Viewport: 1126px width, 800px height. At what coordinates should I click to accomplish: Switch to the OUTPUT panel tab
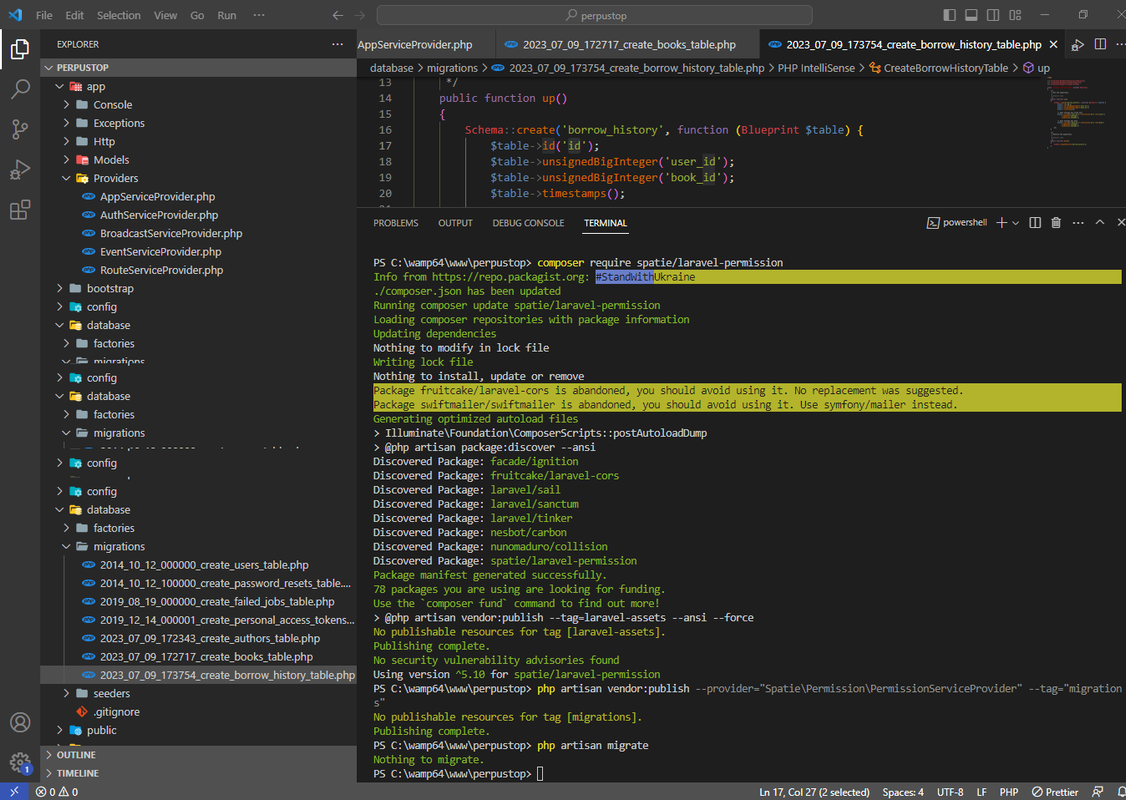tap(455, 223)
